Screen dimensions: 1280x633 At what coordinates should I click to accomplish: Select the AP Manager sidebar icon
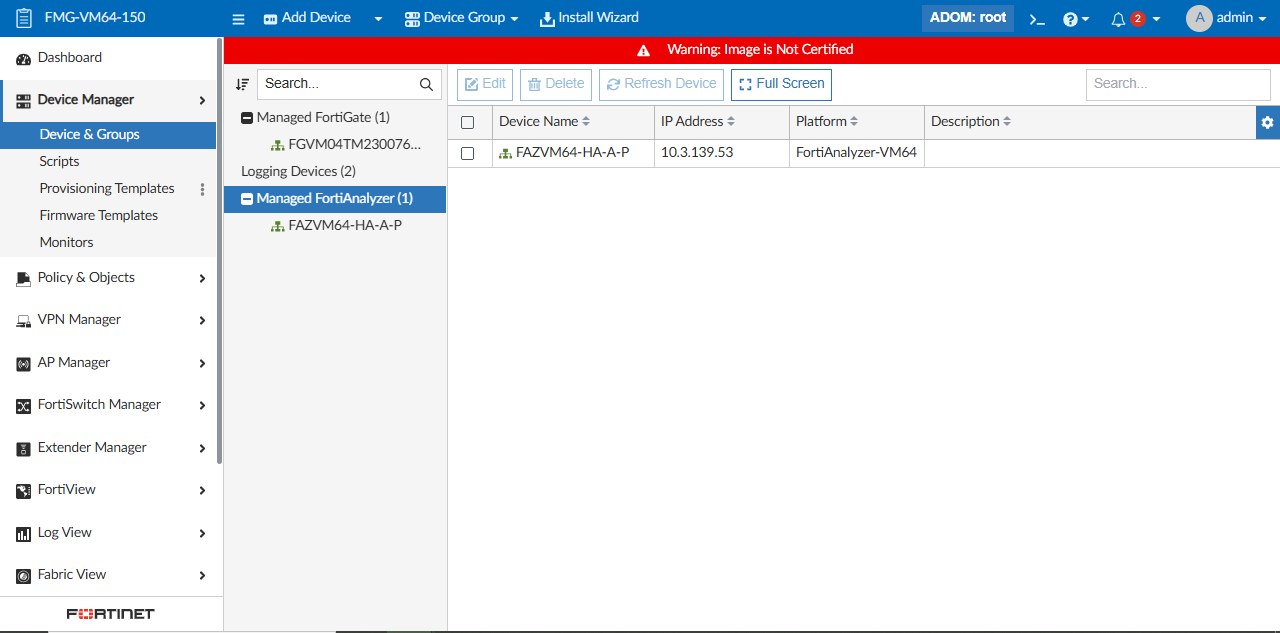(22, 362)
